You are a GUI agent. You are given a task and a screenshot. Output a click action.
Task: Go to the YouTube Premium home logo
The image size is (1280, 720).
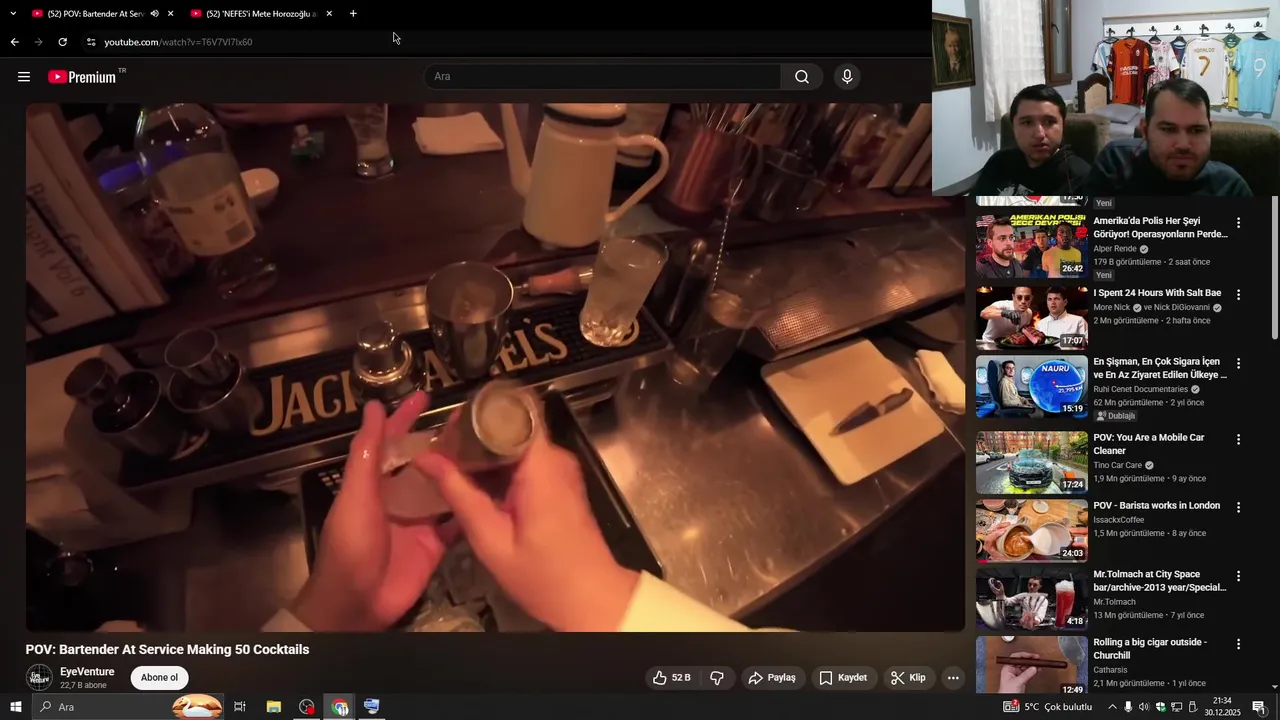click(x=82, y=77)
